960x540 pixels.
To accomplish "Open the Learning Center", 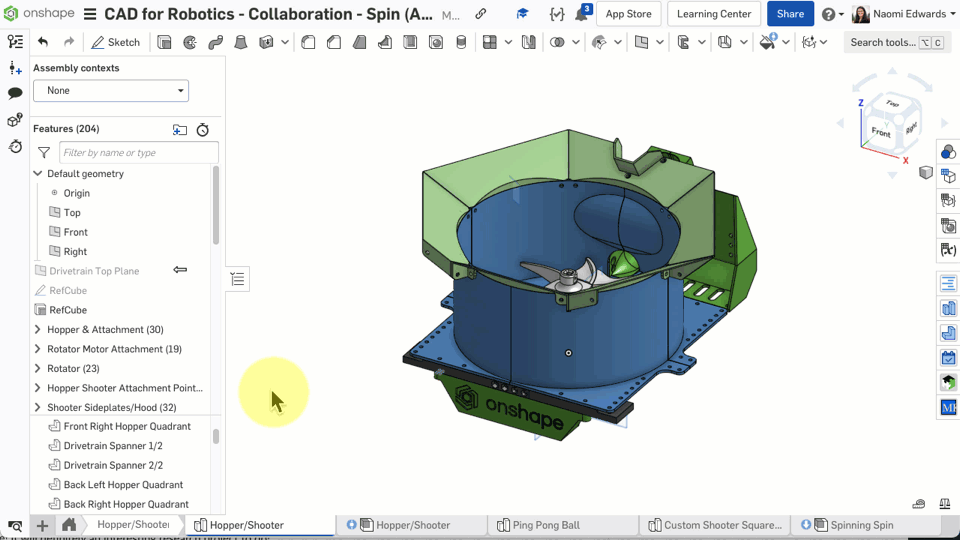I will [x=714, y=14].
